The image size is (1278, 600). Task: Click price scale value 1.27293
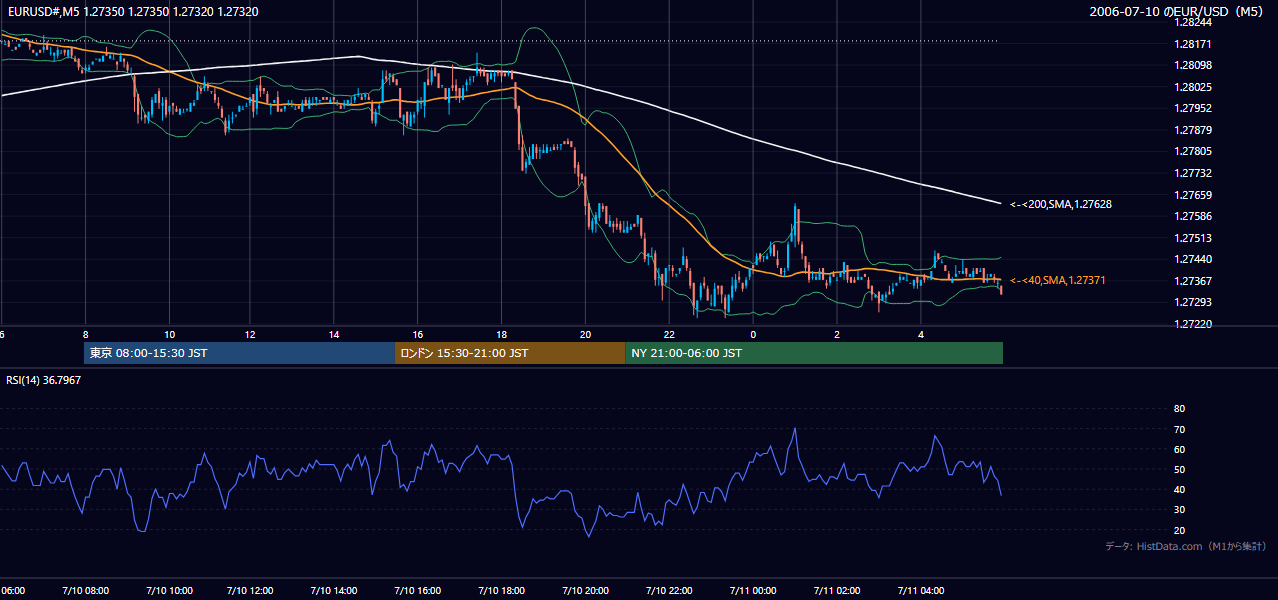1193,302
